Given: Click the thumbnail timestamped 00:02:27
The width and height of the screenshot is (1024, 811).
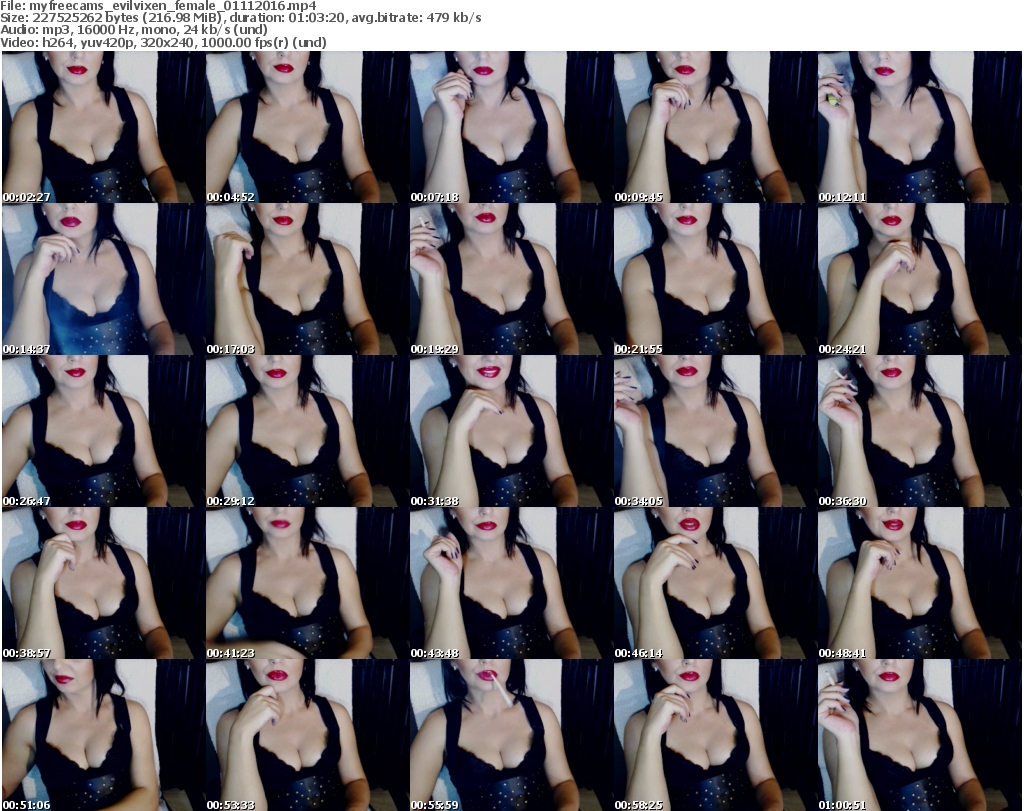Looking at the screenshot, I should click(104, 127).
